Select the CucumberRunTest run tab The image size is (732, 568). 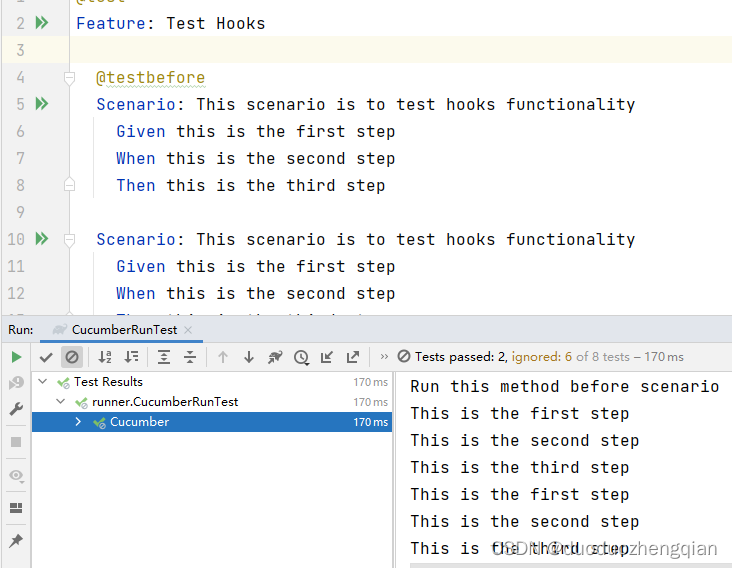(x=124, y=330)
